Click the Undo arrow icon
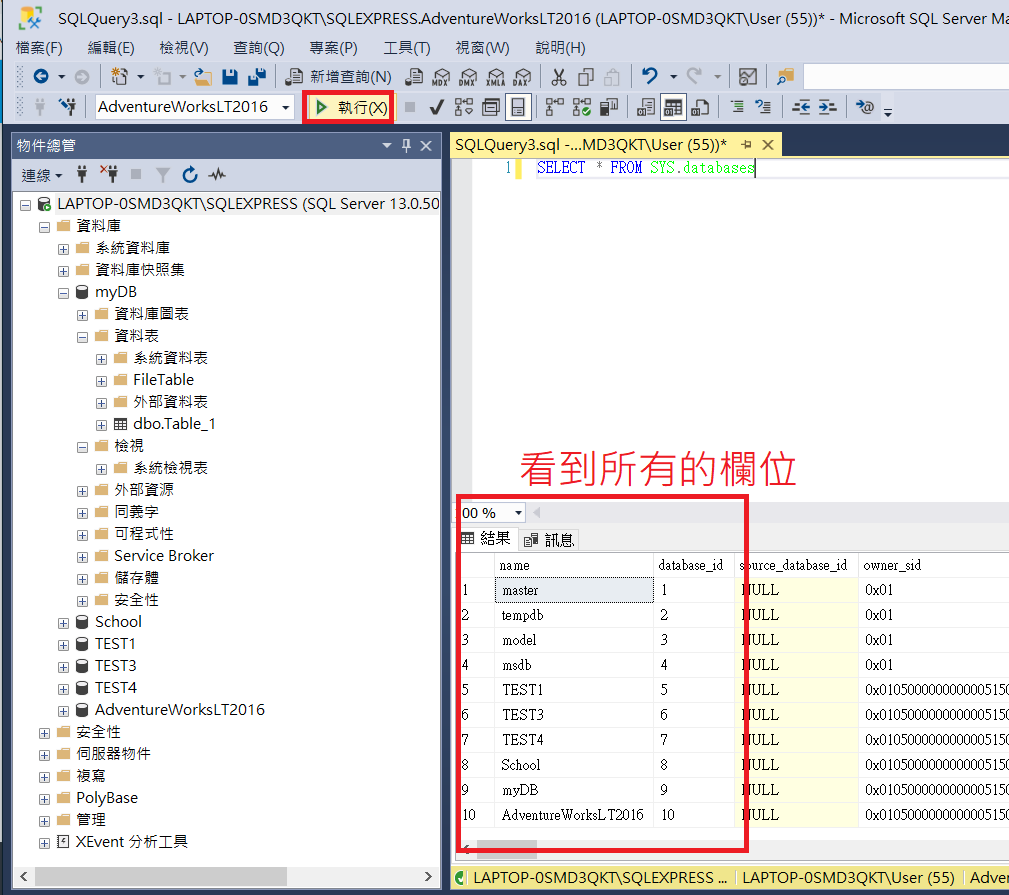The image size is (1009, 895). click(x=650, y=77)
